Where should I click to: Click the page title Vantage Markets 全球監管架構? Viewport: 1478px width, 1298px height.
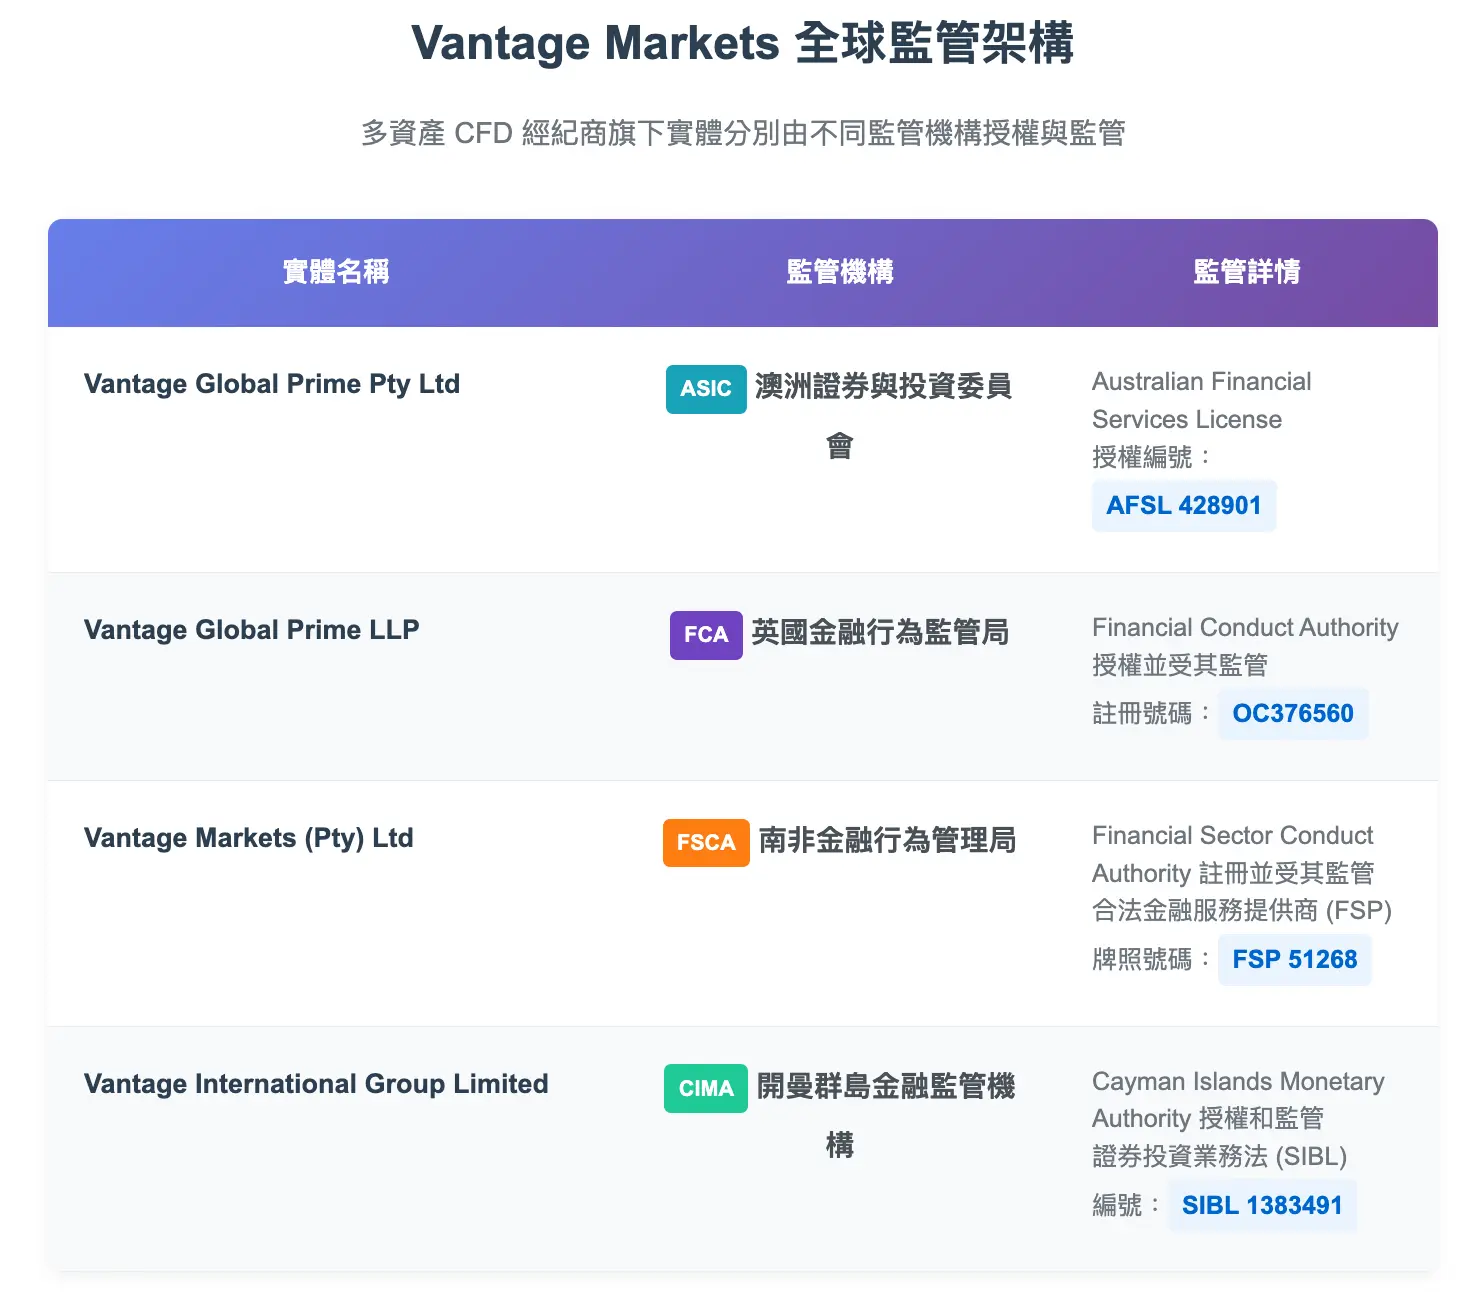pos(742,44)
